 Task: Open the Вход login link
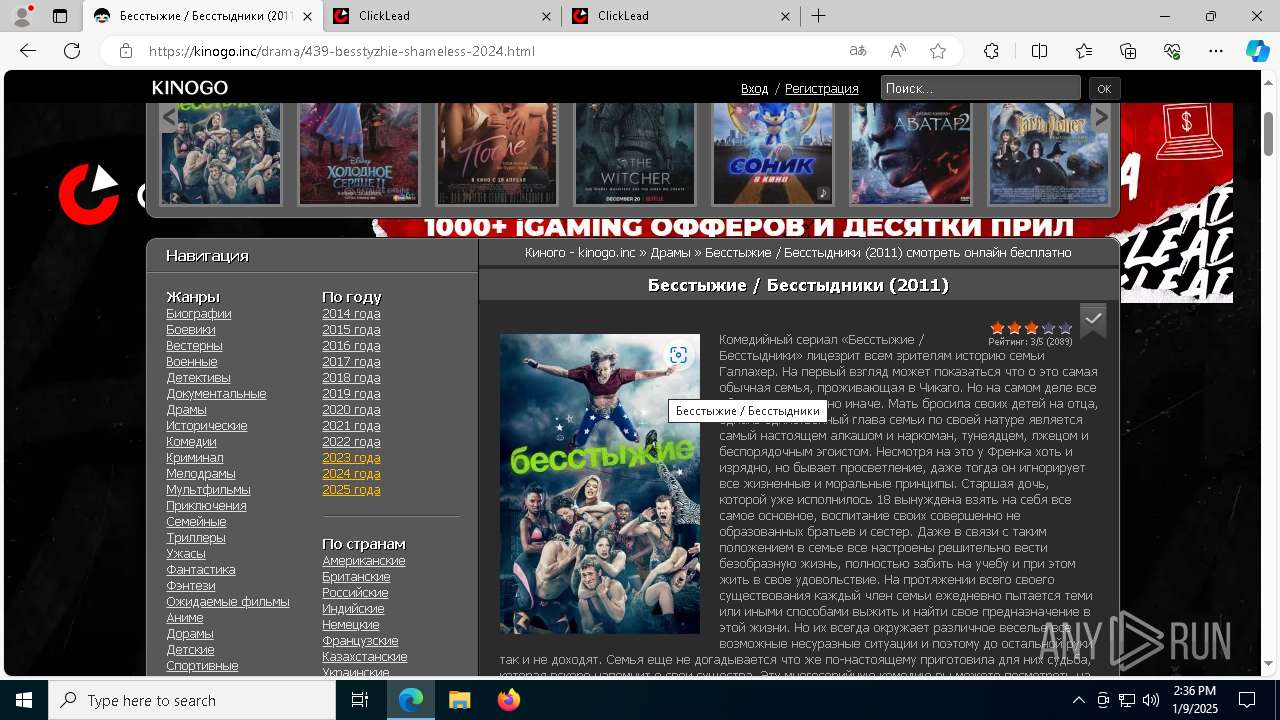[x=754, y=89]
